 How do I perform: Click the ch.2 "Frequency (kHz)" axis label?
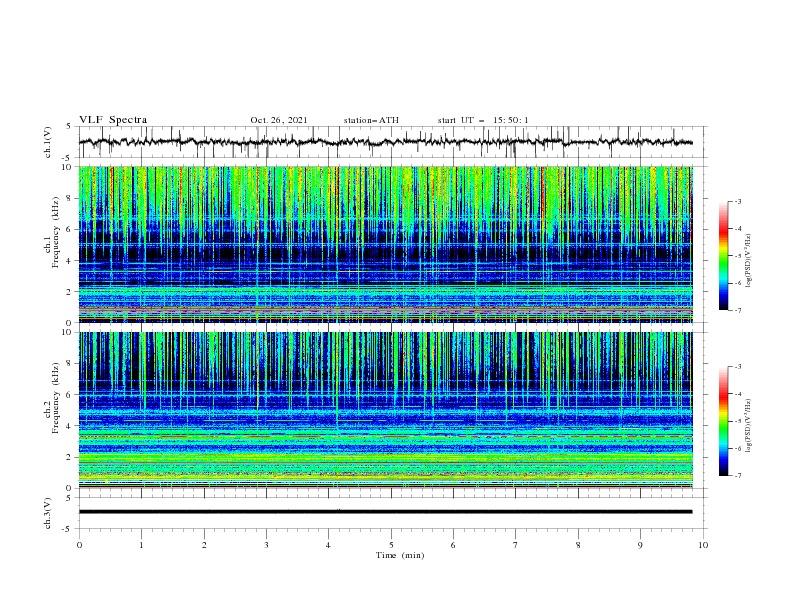(x=55, y=397)
